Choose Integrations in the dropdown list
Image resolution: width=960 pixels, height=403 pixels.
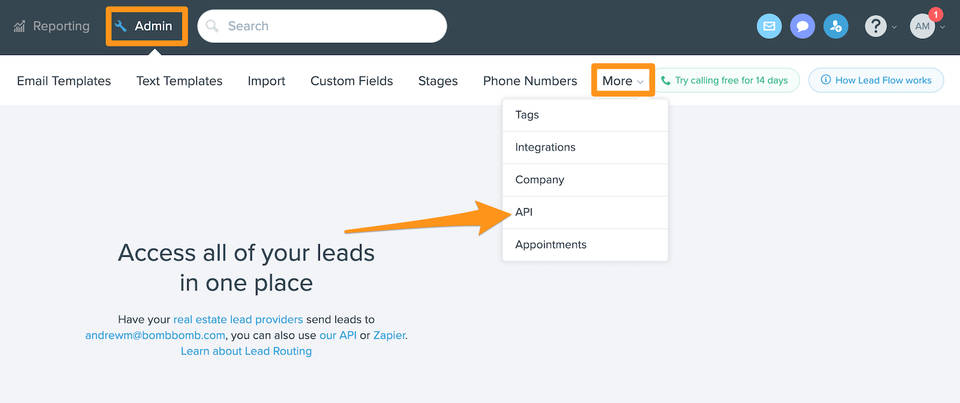(x=545, y=147)
